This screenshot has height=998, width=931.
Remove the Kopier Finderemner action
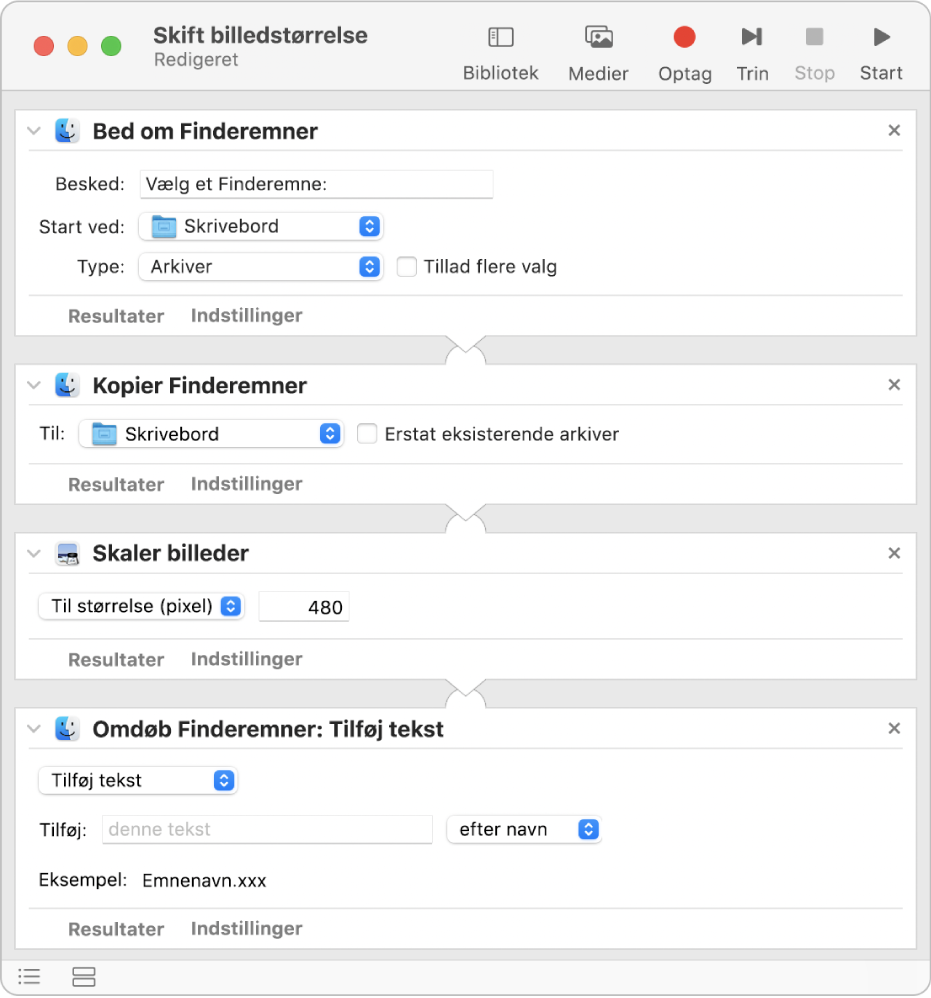pyautogui.click(x=894, y=385)
